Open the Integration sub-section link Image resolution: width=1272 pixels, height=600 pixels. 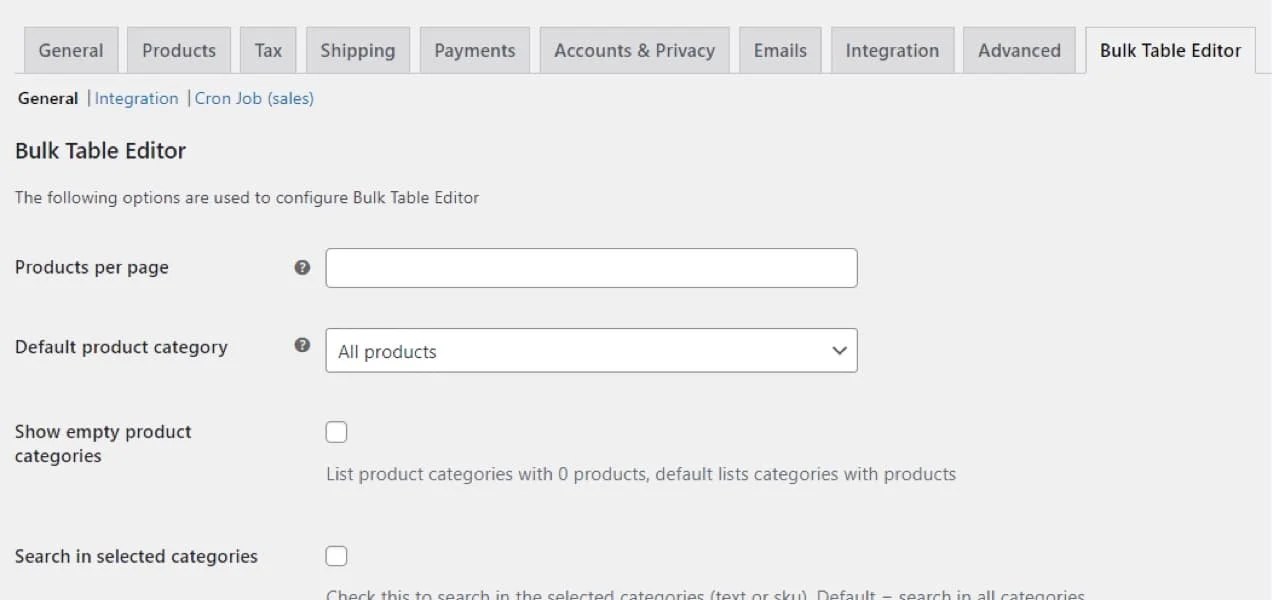136,98
